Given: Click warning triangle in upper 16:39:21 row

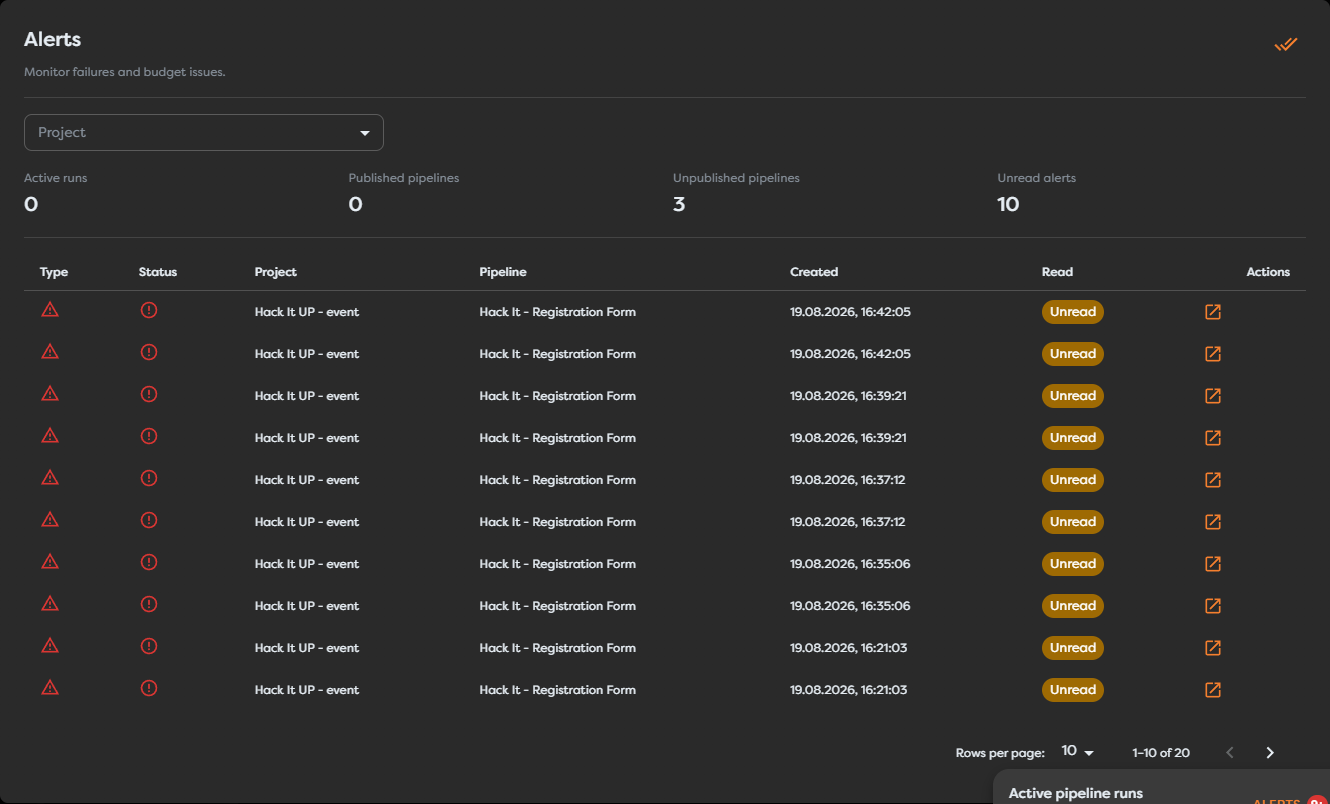Looking at the screenshot, I should (50, 394).
